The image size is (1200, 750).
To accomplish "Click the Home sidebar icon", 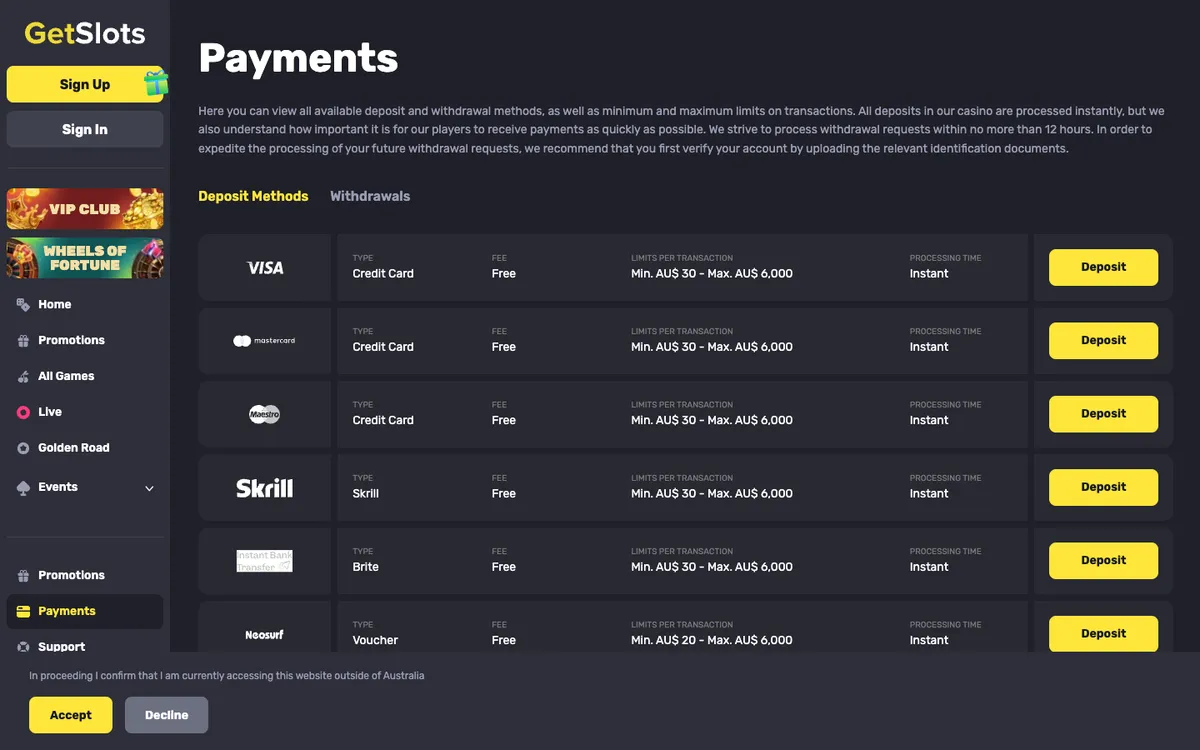I will (x=23, y=304).
